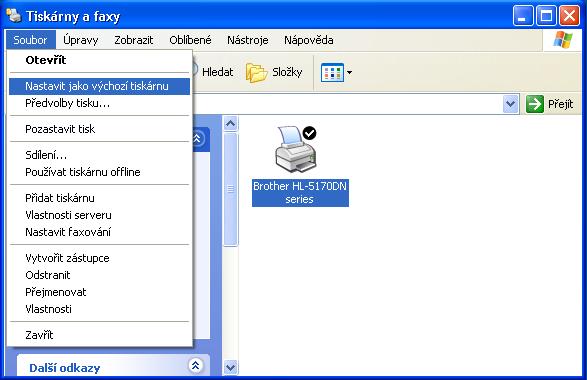Viewport: 587px width, 380px height.
Task: Open the Nápověda menu
Action: point(308,40)
